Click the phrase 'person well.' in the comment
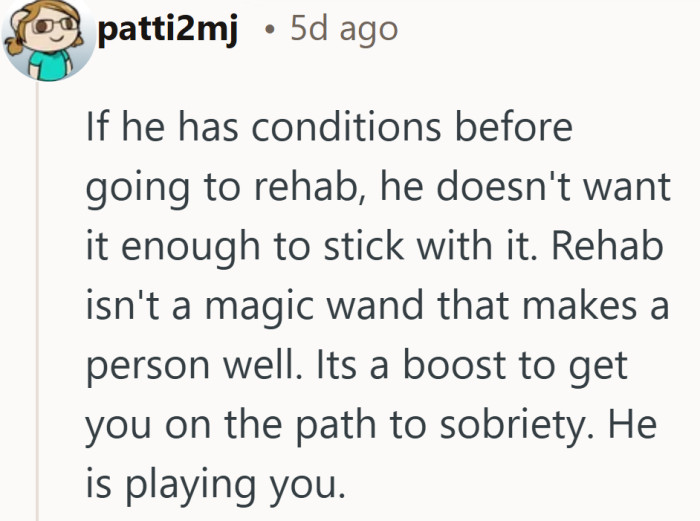This screenshot has width=700, height=521. coord(193,366)
